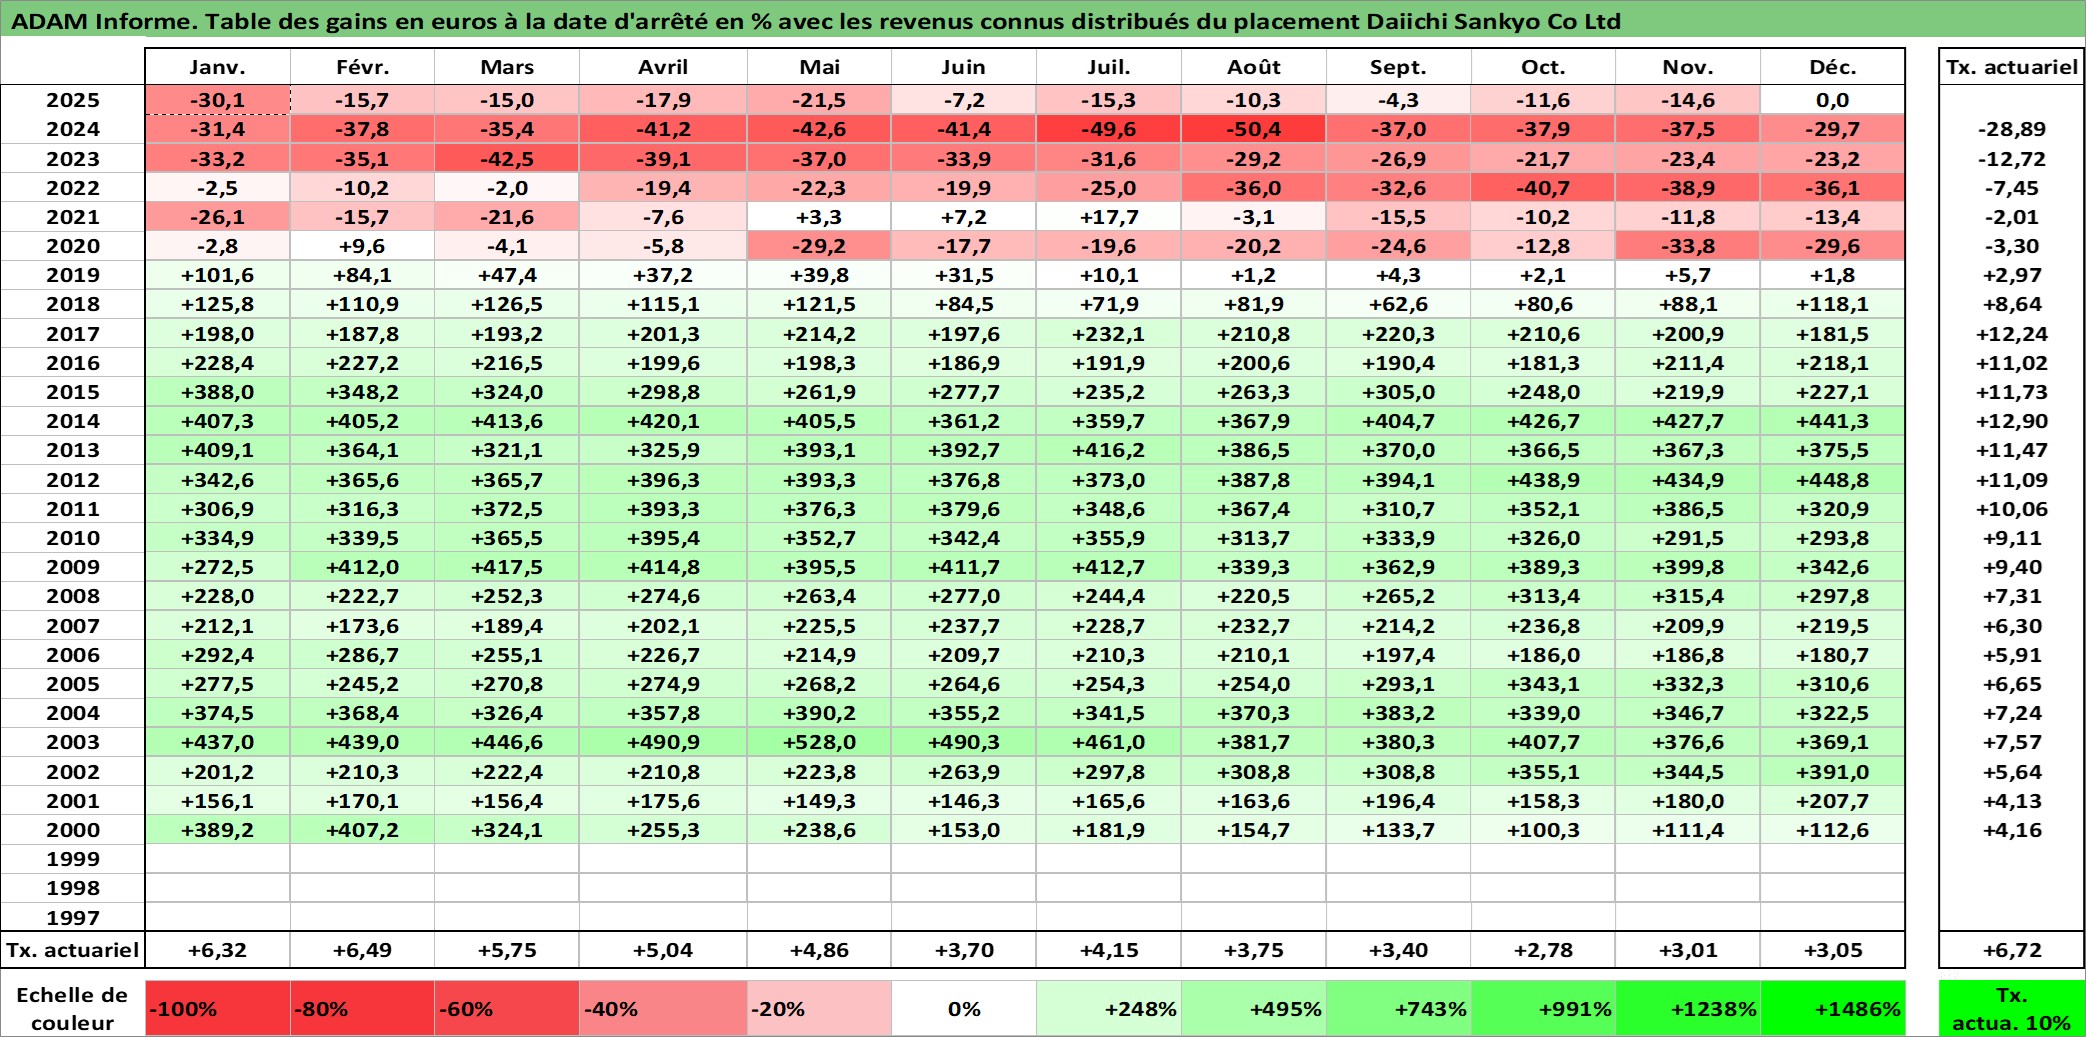
Task: Select the +4,16 actuarial rate for 2000
Action: click(x=2012, y=830)
